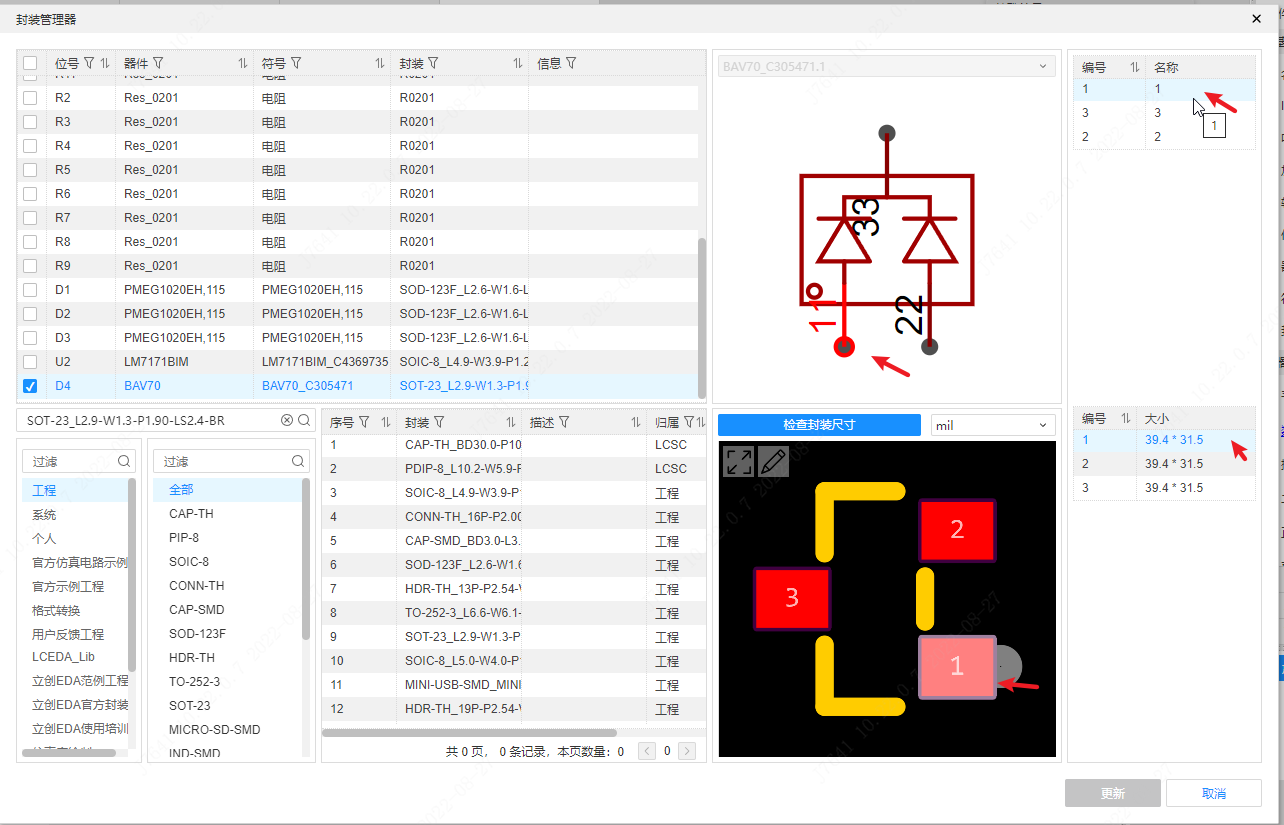Check the box for R7

30,218
